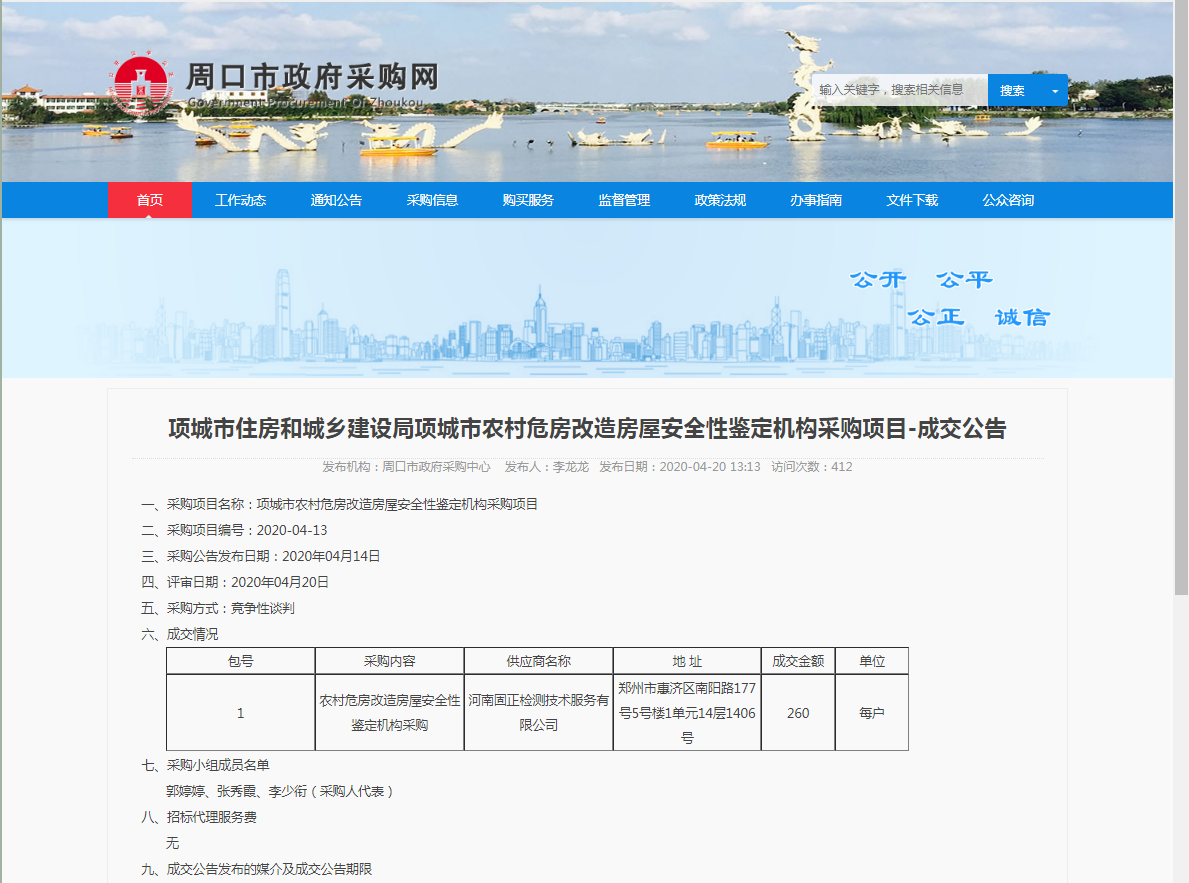
Task: Click the site title 周口市政府采购网
Action: point(313,78)
